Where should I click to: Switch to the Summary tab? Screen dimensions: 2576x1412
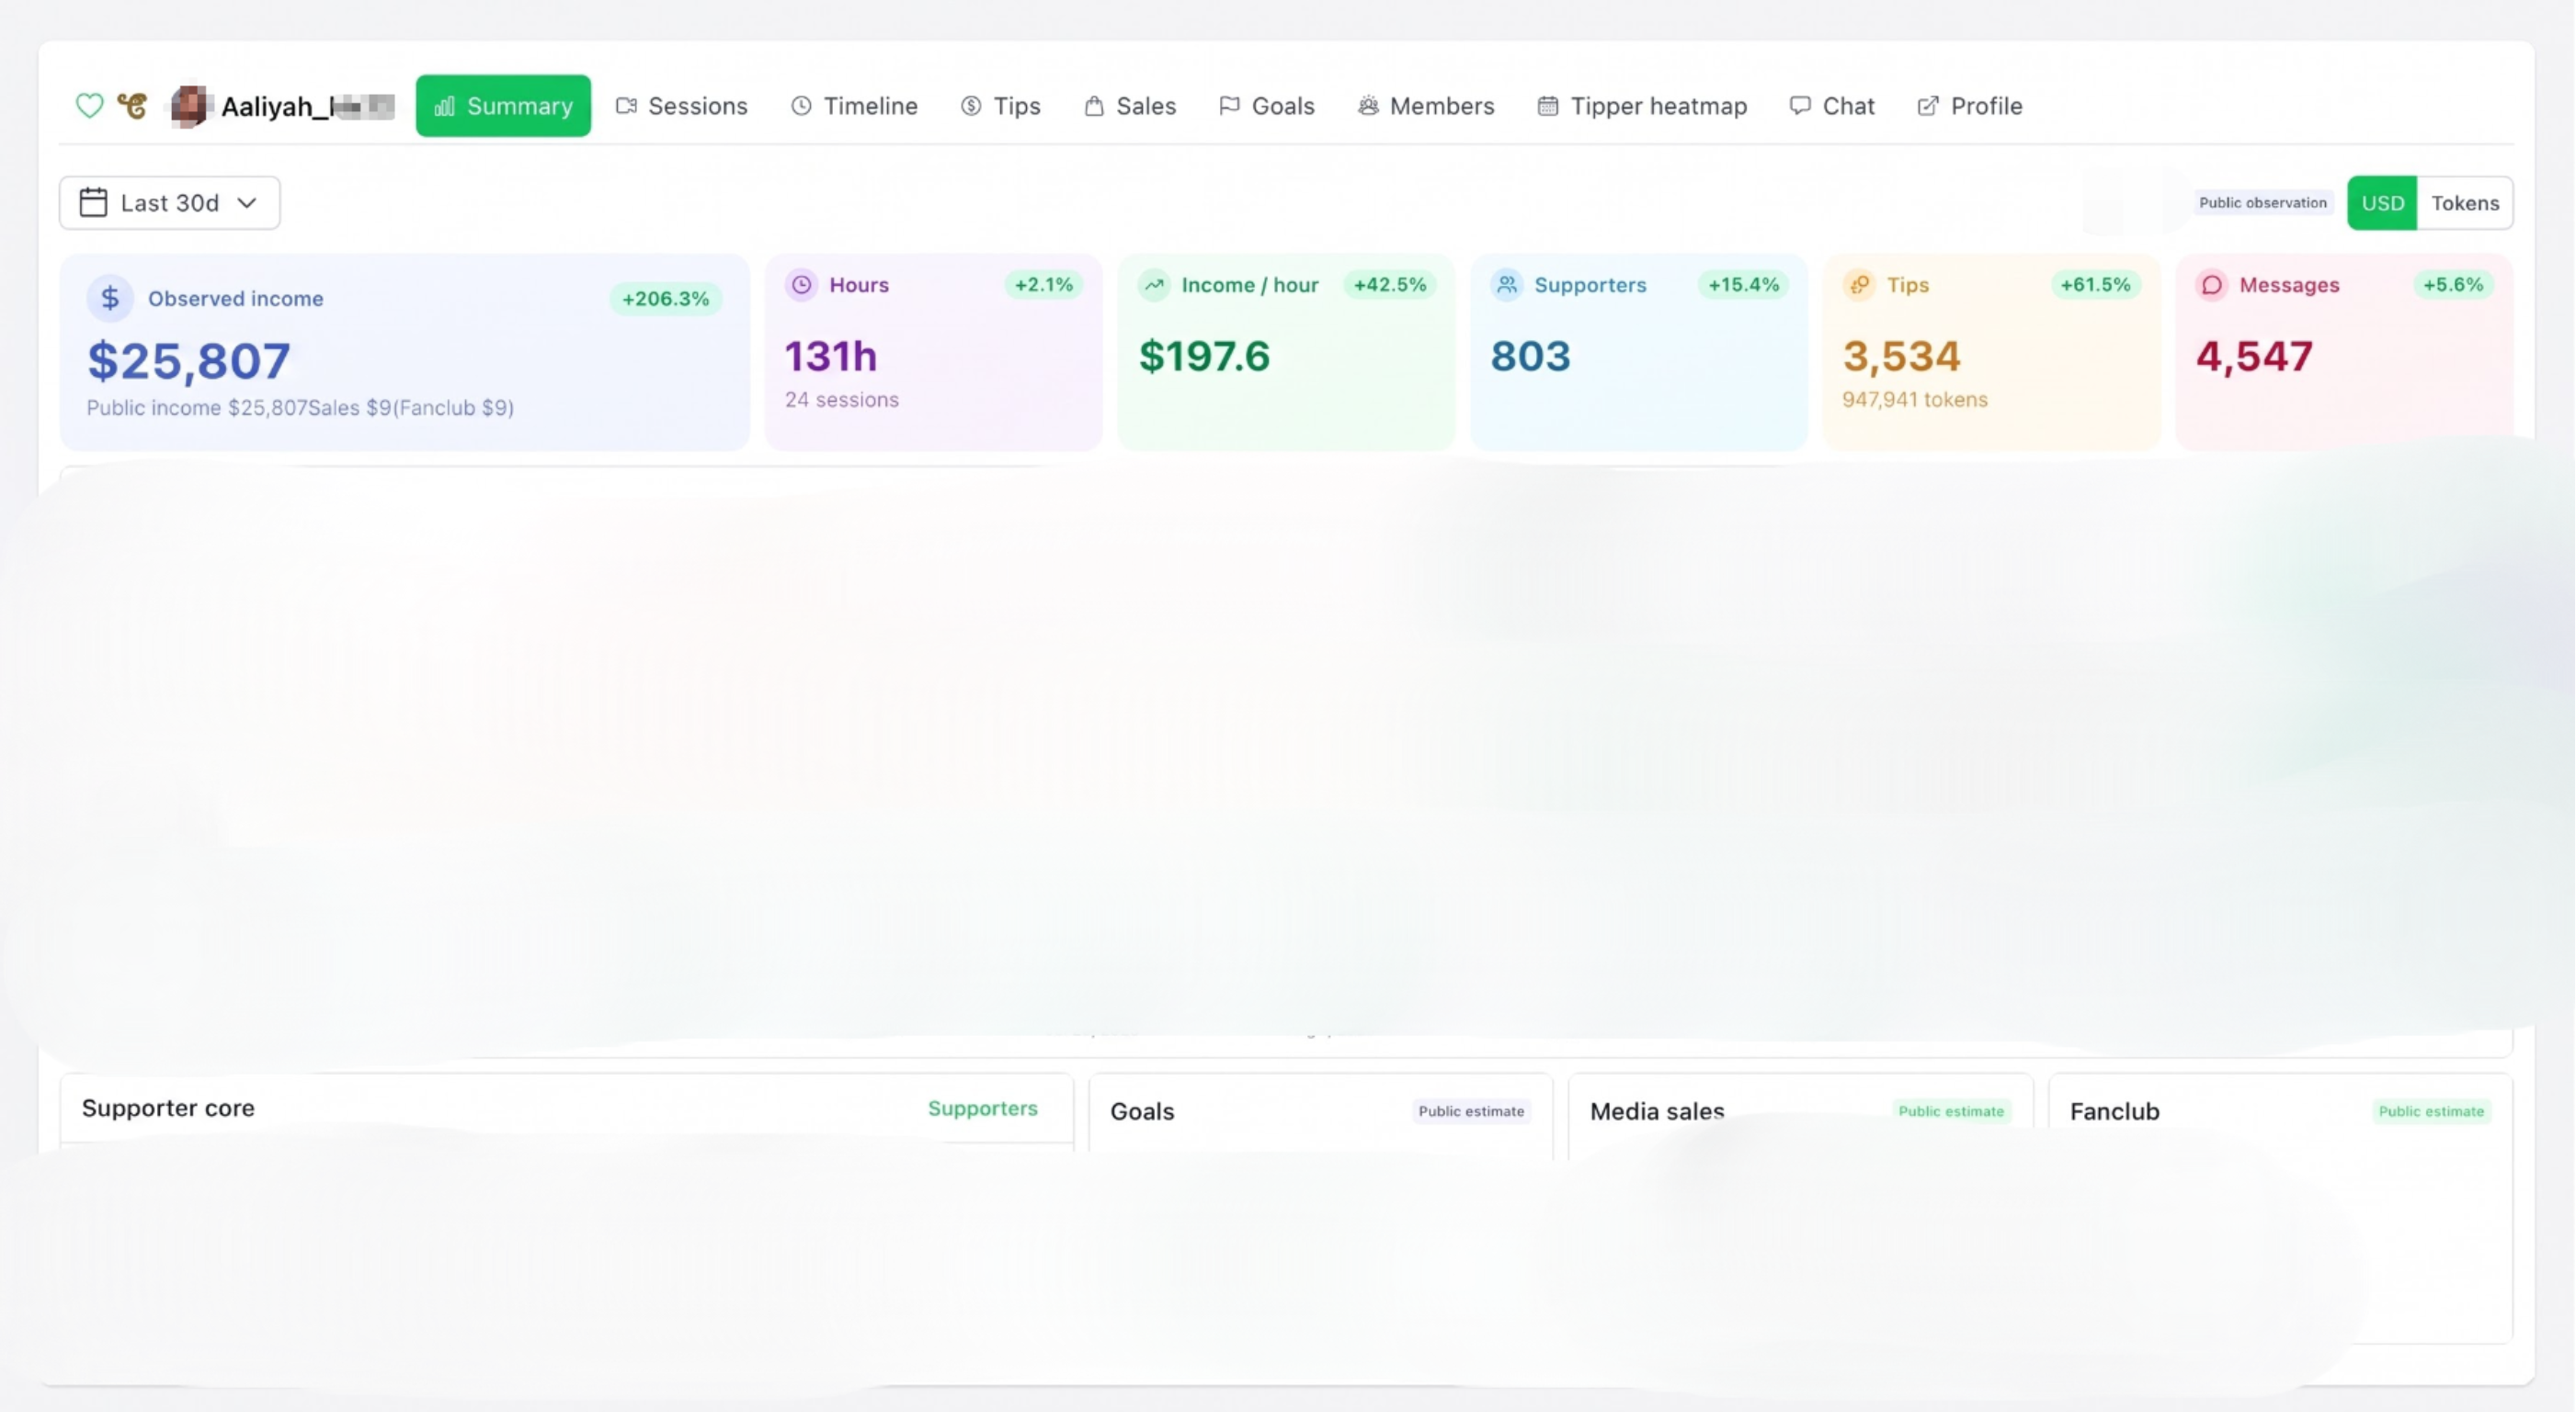coord(503,105)
